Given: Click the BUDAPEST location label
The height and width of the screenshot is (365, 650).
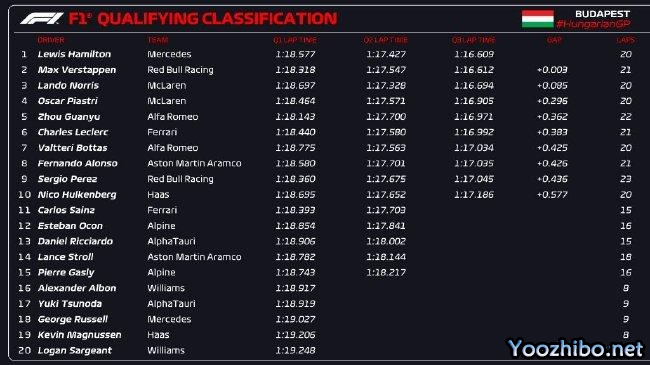Looking at the screenshot, I should (x=602, y=14).
